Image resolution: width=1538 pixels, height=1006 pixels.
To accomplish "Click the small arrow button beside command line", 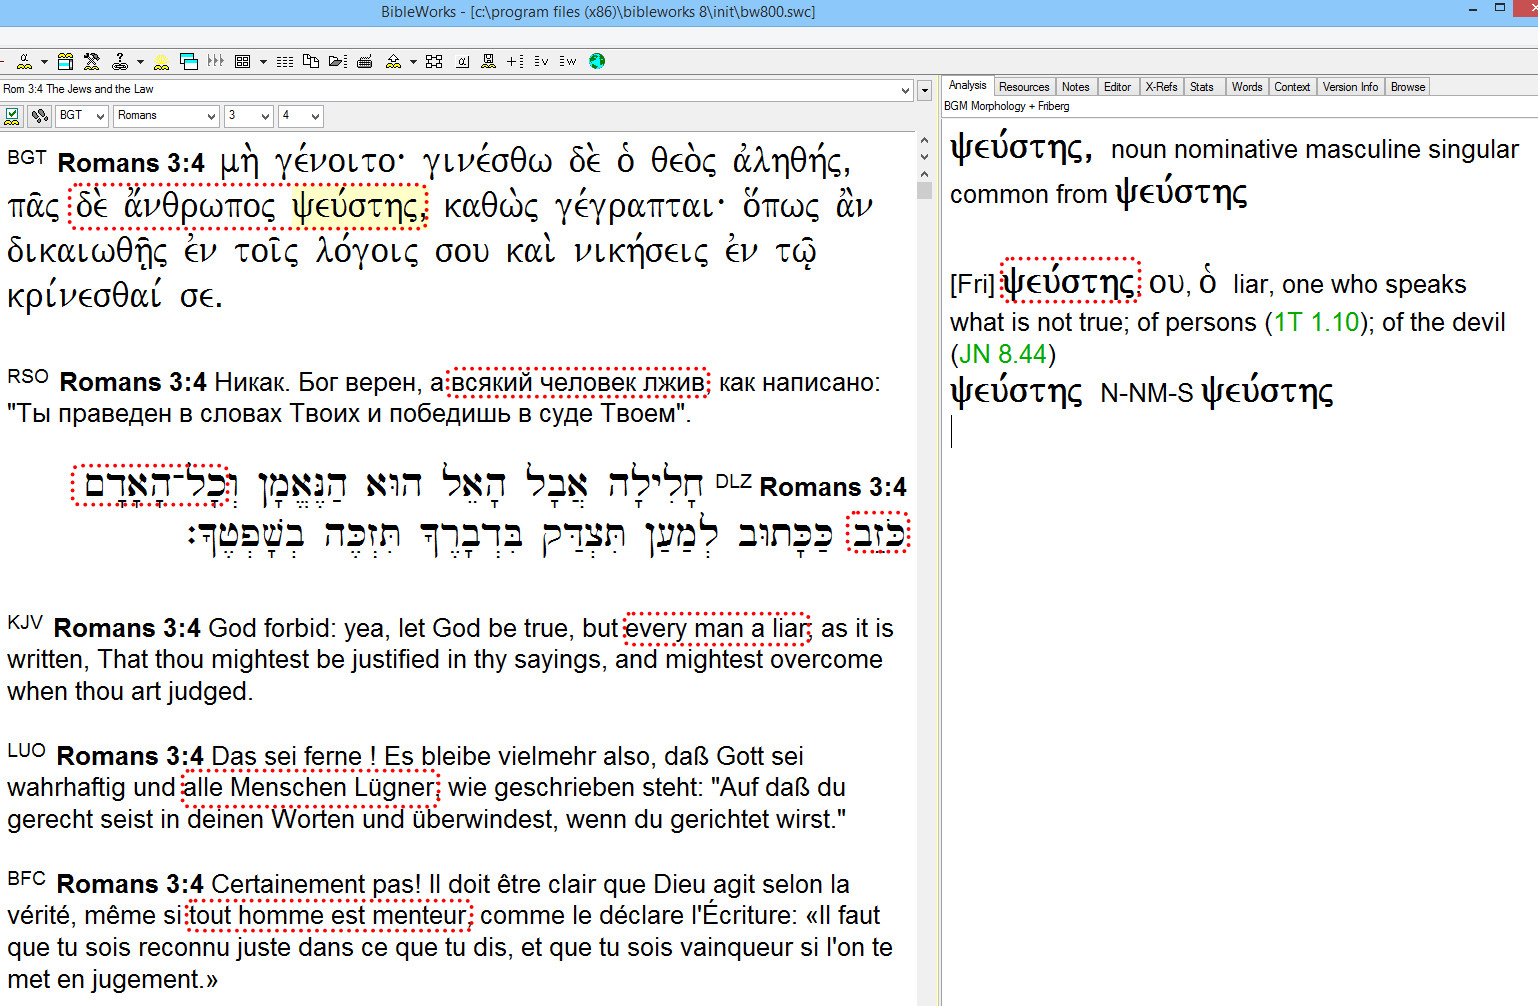I will pos(925,90).
